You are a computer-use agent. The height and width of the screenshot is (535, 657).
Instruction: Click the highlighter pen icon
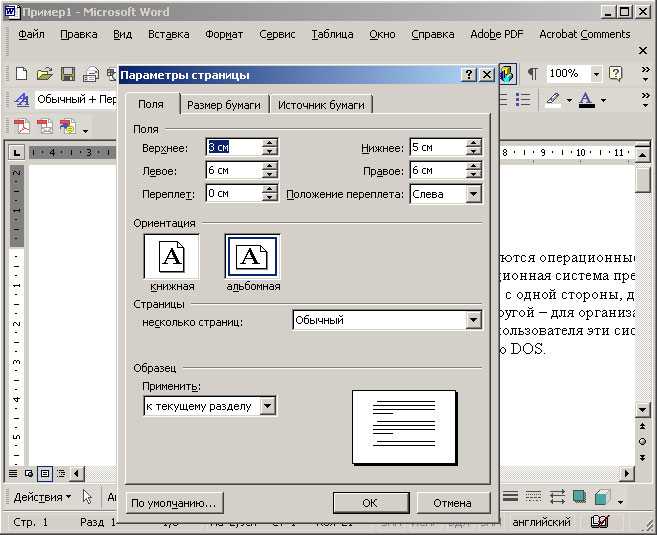pyautogui.click(x=553, y=99)
